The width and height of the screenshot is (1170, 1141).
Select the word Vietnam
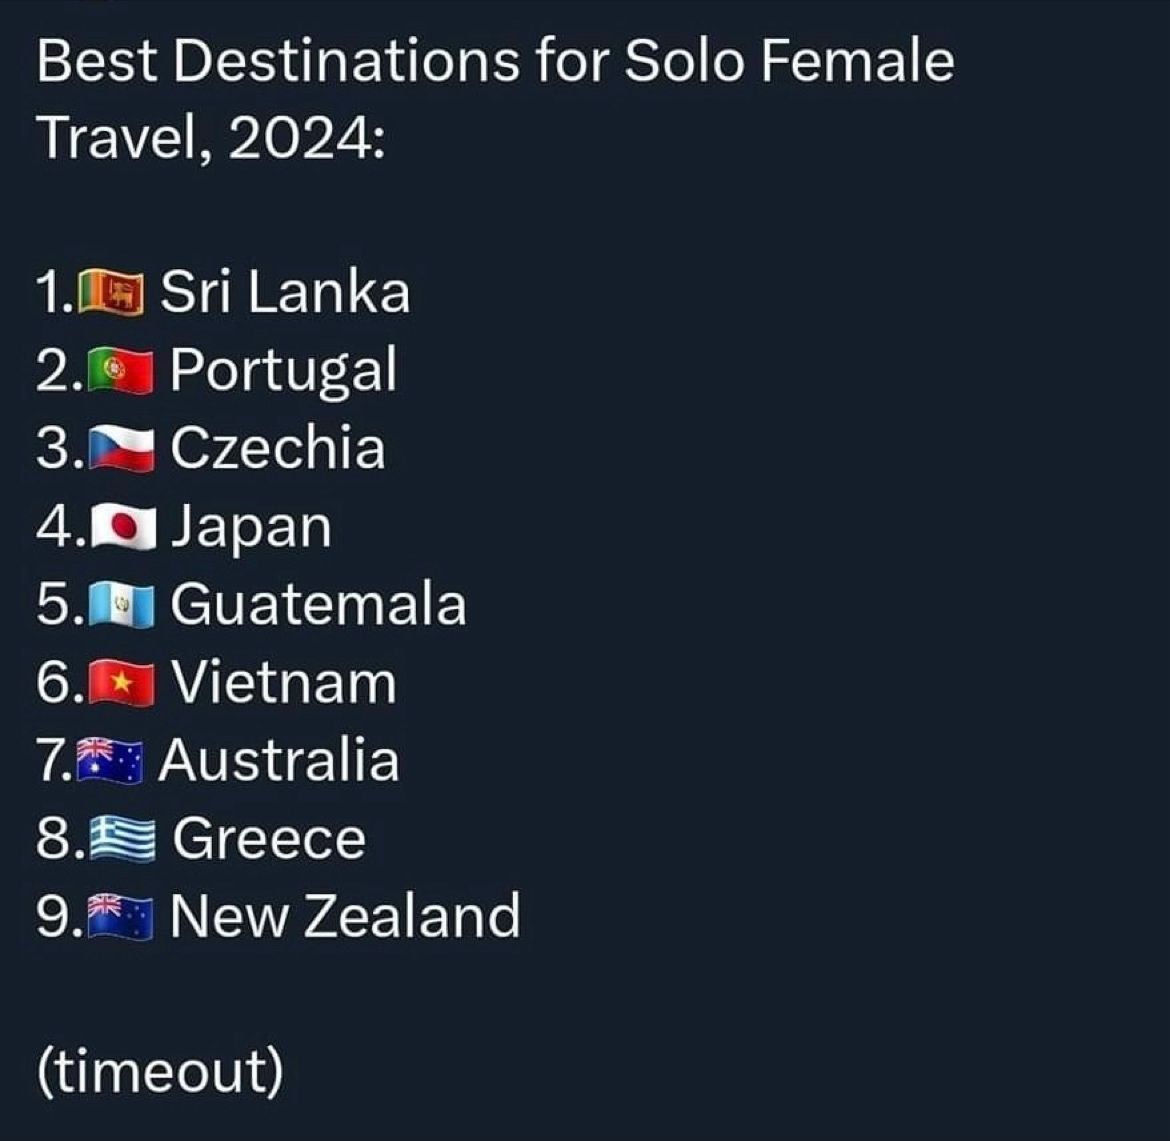click(x=284, y=682)
